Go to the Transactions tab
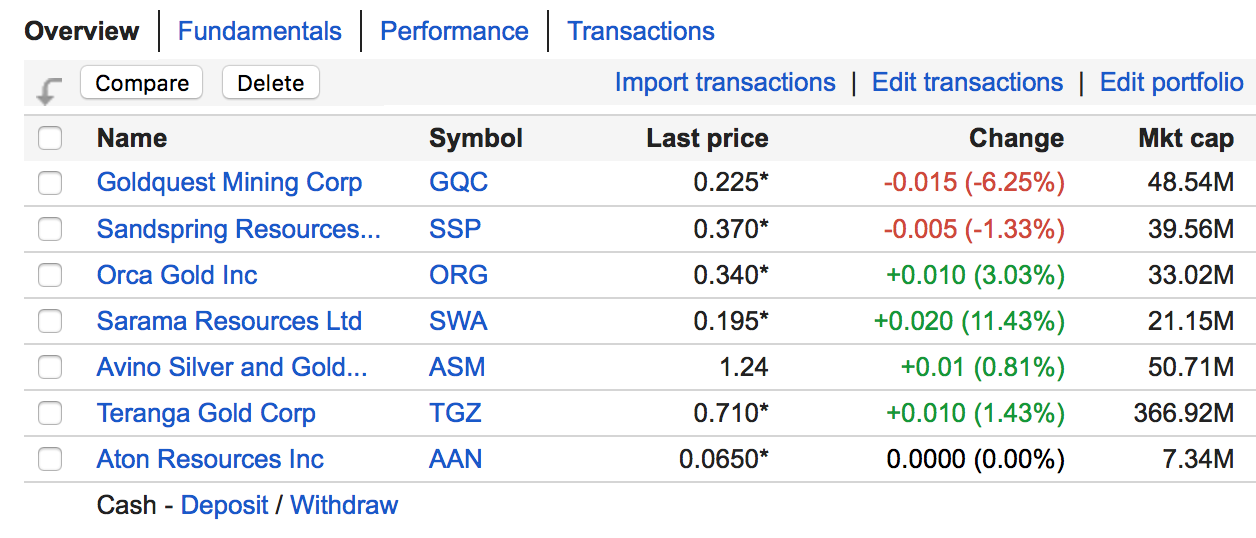The image size is (1256, 538). pyautogui.click(x=641, y=31)
